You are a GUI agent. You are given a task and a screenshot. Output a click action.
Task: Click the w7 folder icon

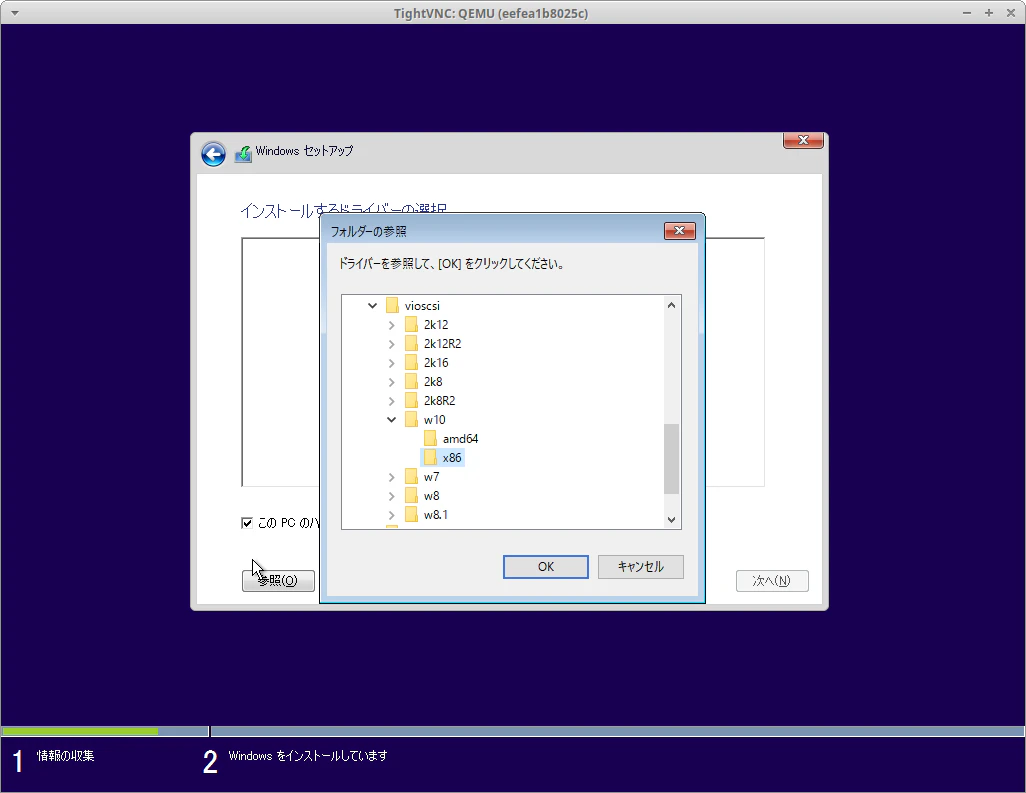click(411, 476)
